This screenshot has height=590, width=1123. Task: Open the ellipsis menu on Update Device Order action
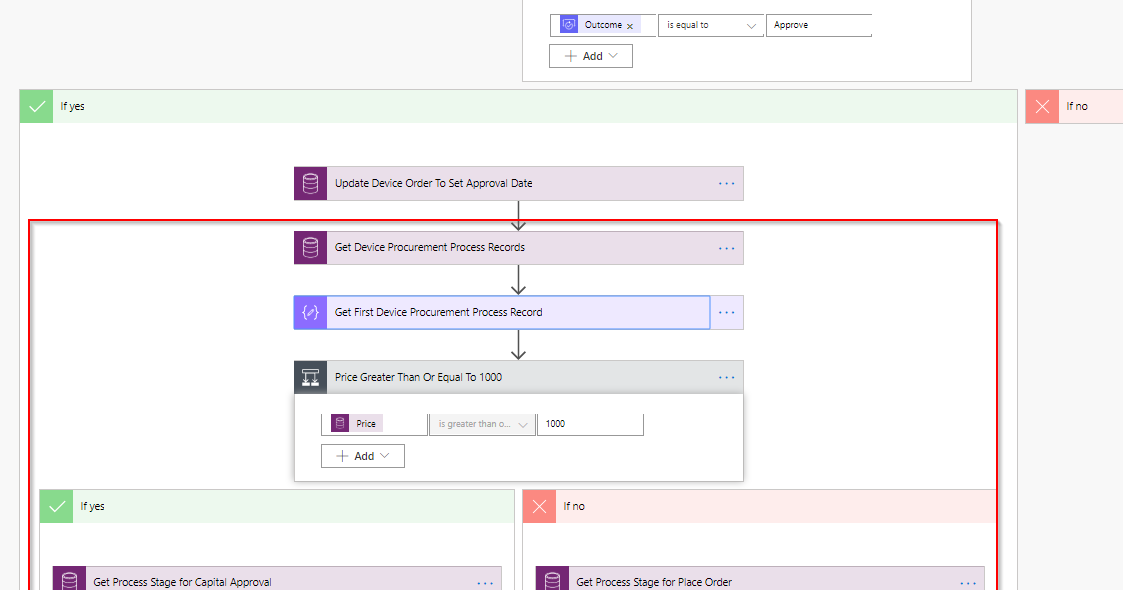(x=726, y=183)
